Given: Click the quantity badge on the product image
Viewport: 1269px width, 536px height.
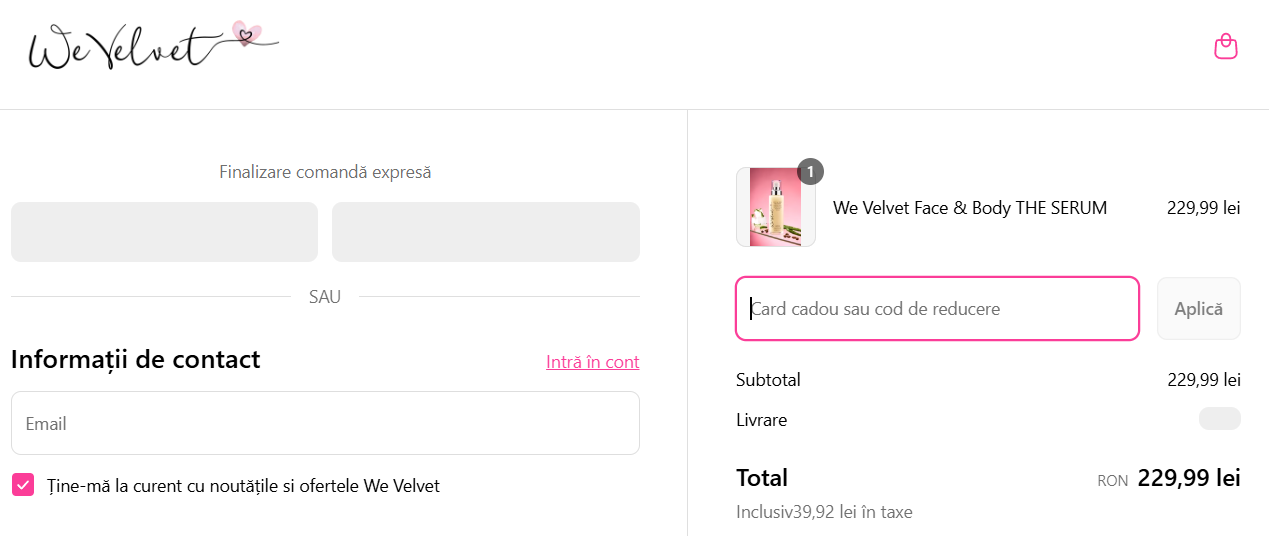Looking at the screenshot, I should click(810, 171).
